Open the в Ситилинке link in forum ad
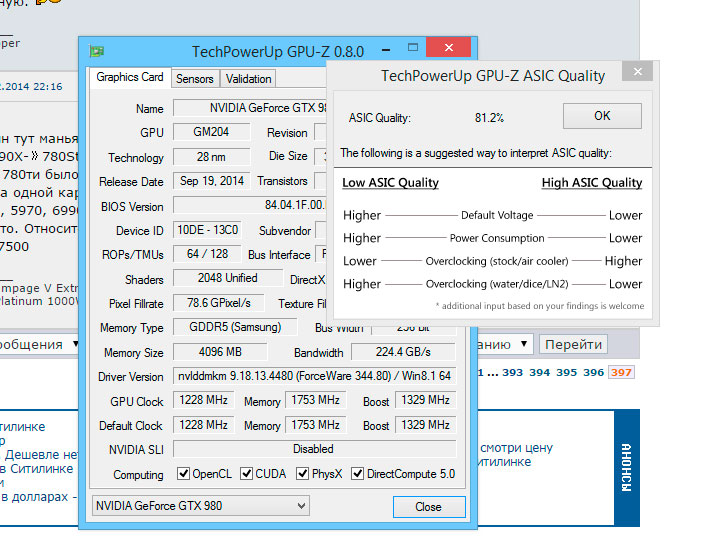This screenshot has width=717, height=547. 37,469
